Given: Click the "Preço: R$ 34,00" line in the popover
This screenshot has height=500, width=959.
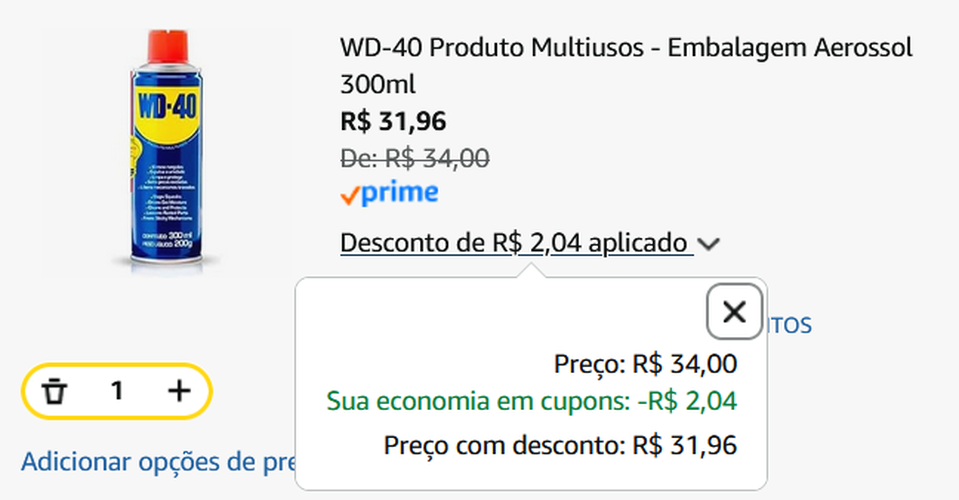Looking at the screenshot, I should (x=645, y=364).
